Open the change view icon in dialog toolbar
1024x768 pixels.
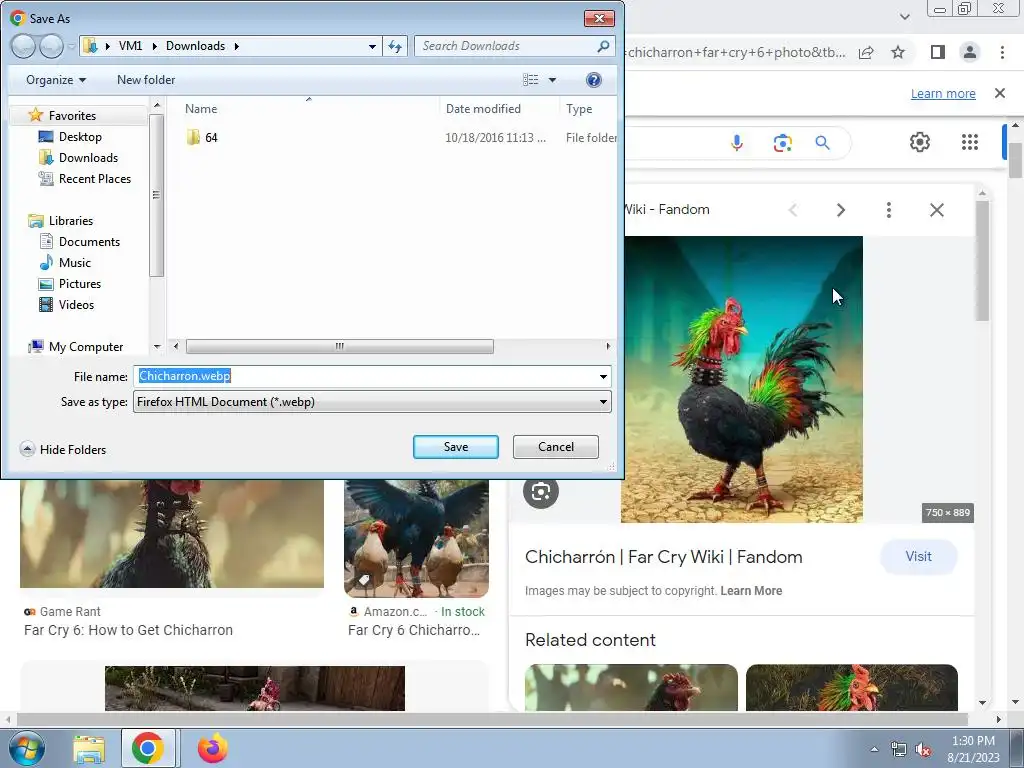pos(530,80)
